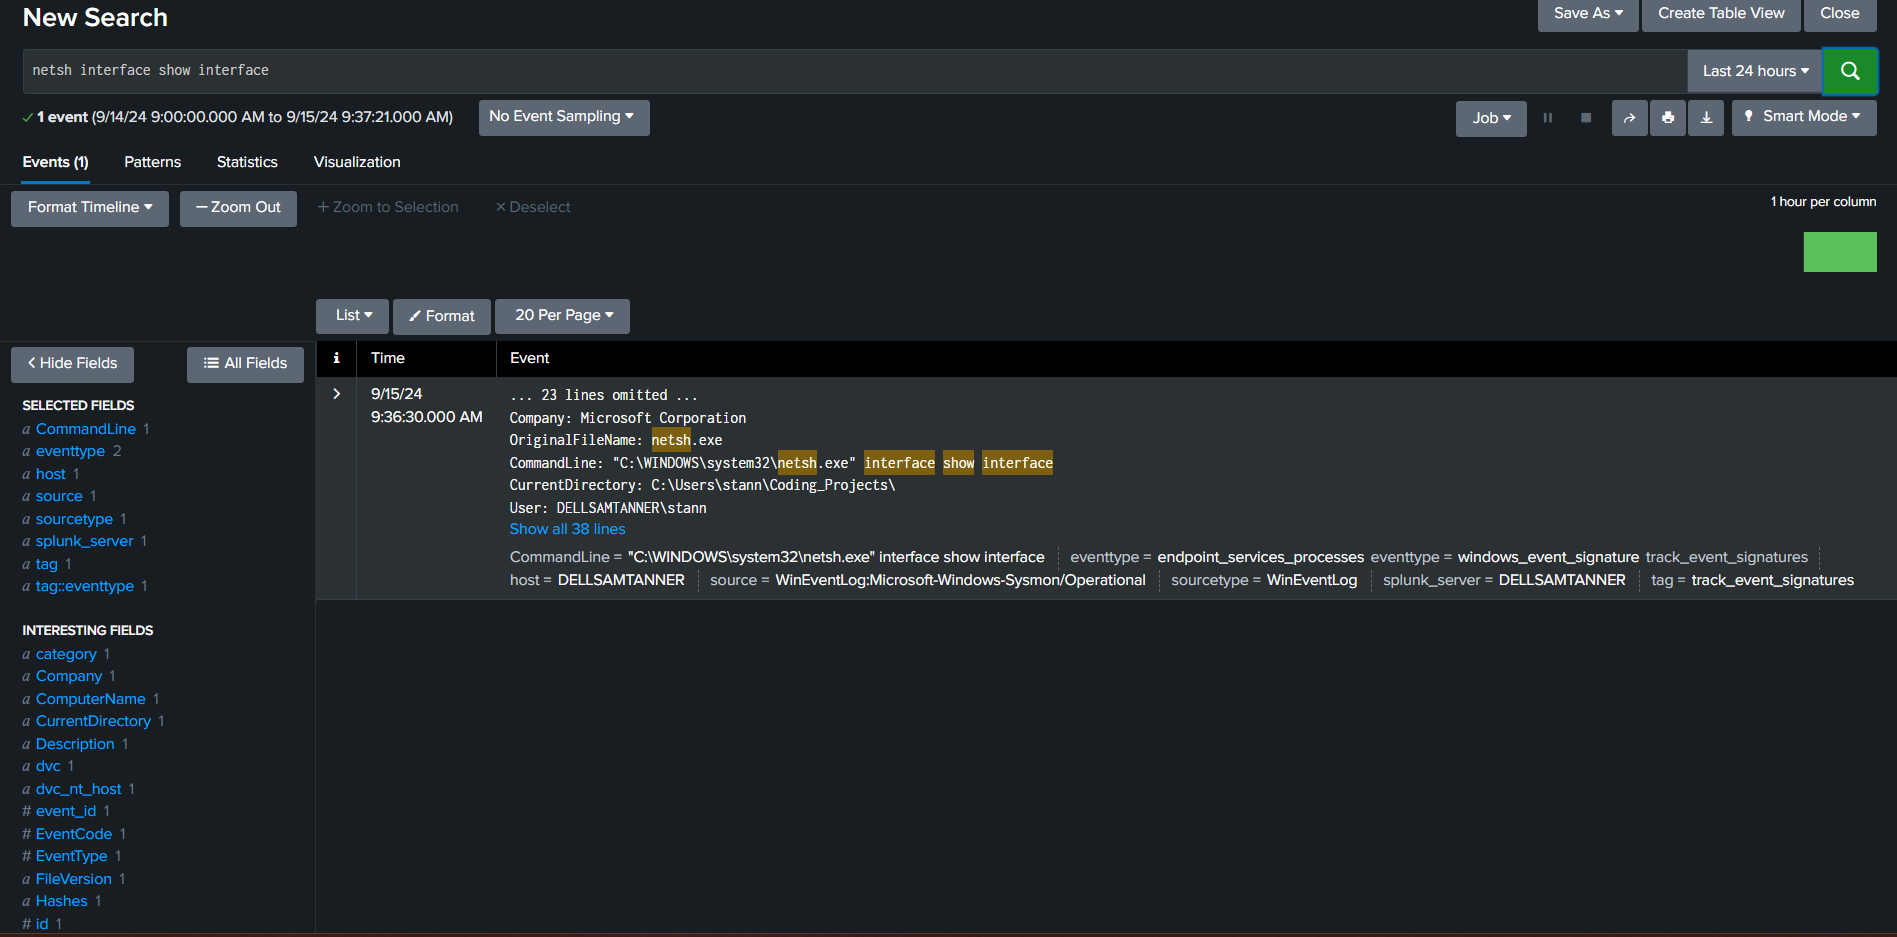Click the Print results icon
Image resolution: width=1897 pixels, height=937 pixels.
[x=1667, y=118]
